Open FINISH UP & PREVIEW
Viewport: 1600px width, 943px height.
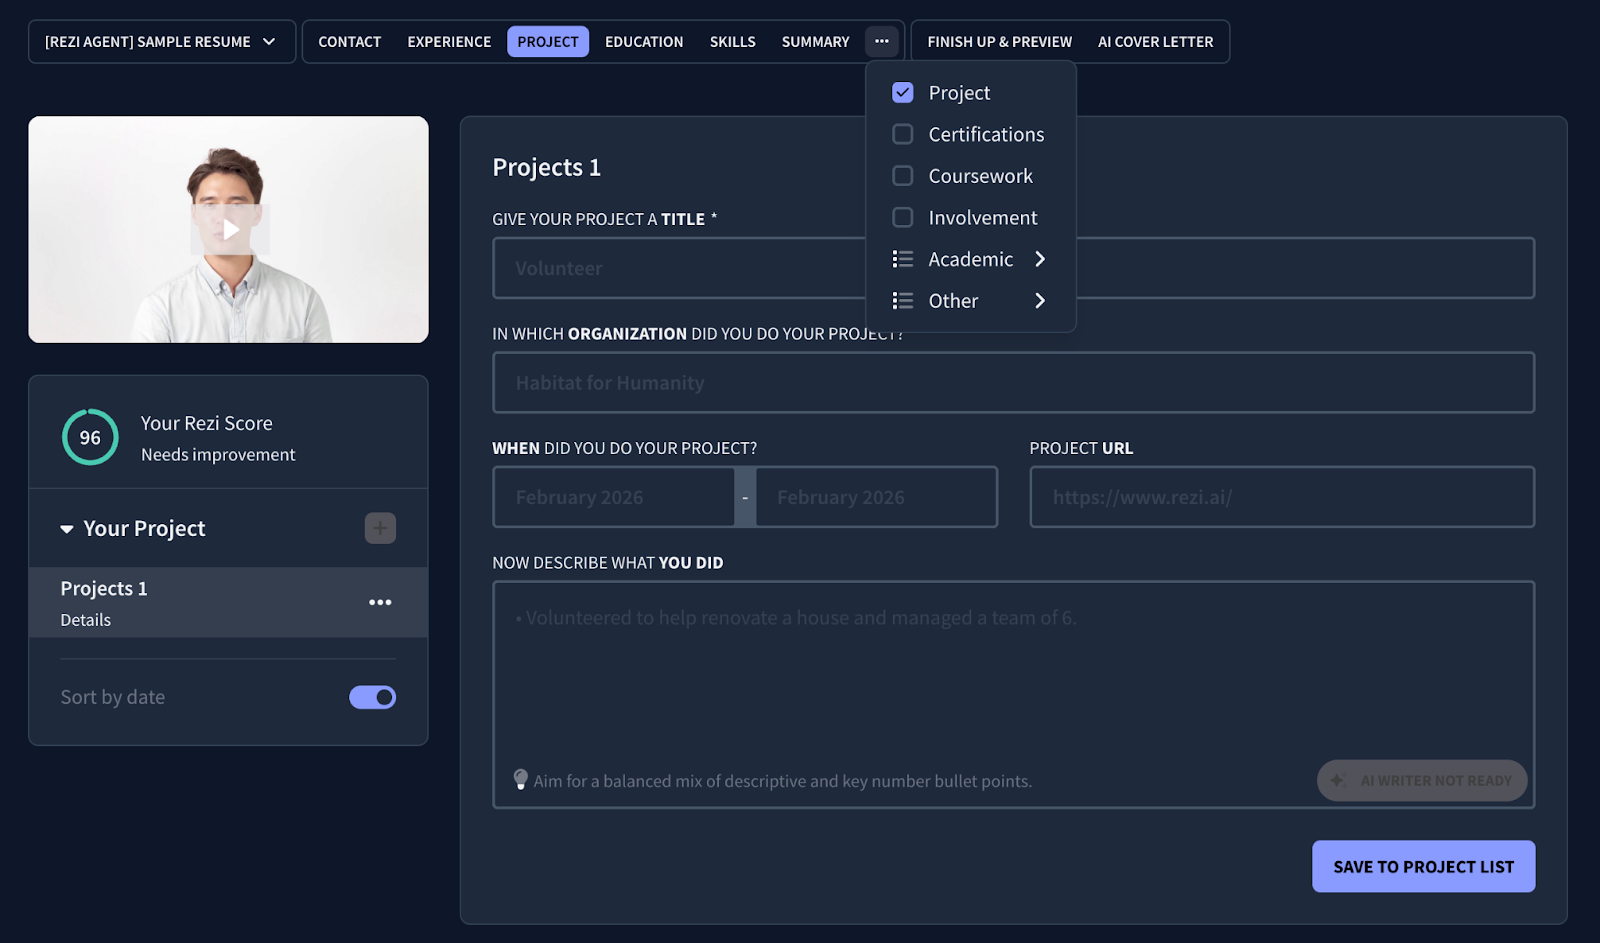[998, 41]
